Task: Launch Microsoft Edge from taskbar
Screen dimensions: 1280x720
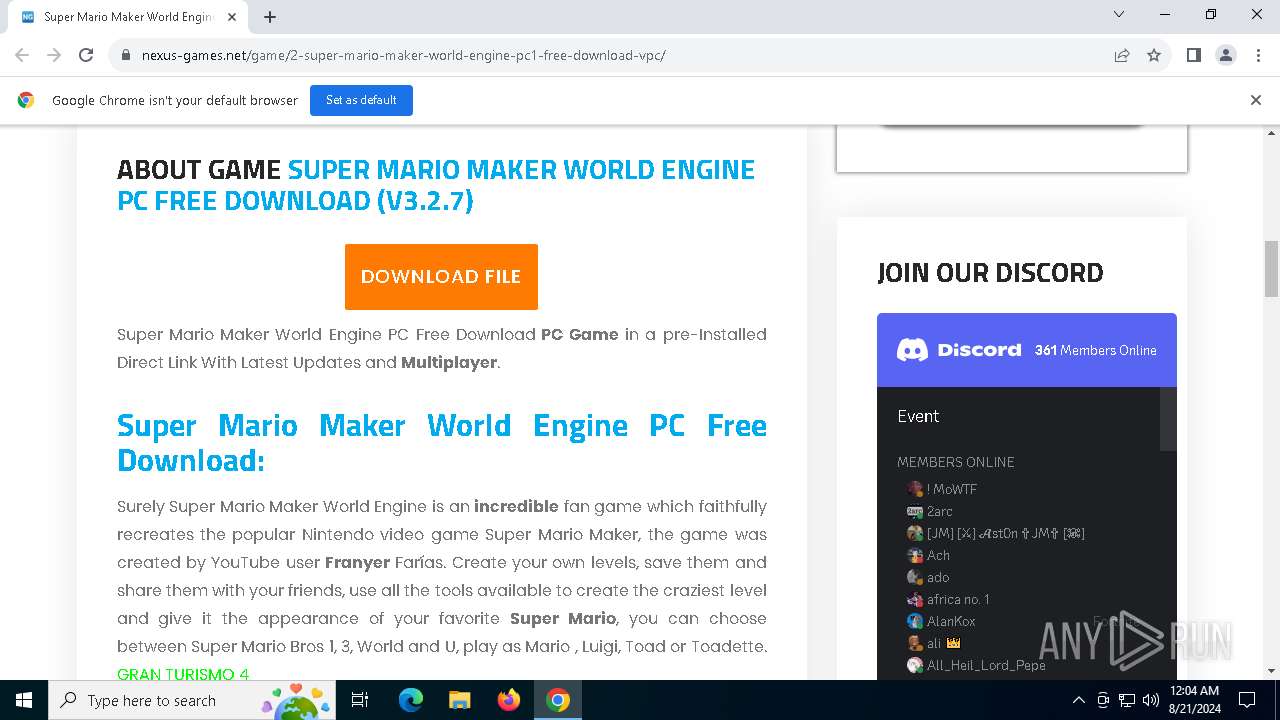Action: pos(411,700)
